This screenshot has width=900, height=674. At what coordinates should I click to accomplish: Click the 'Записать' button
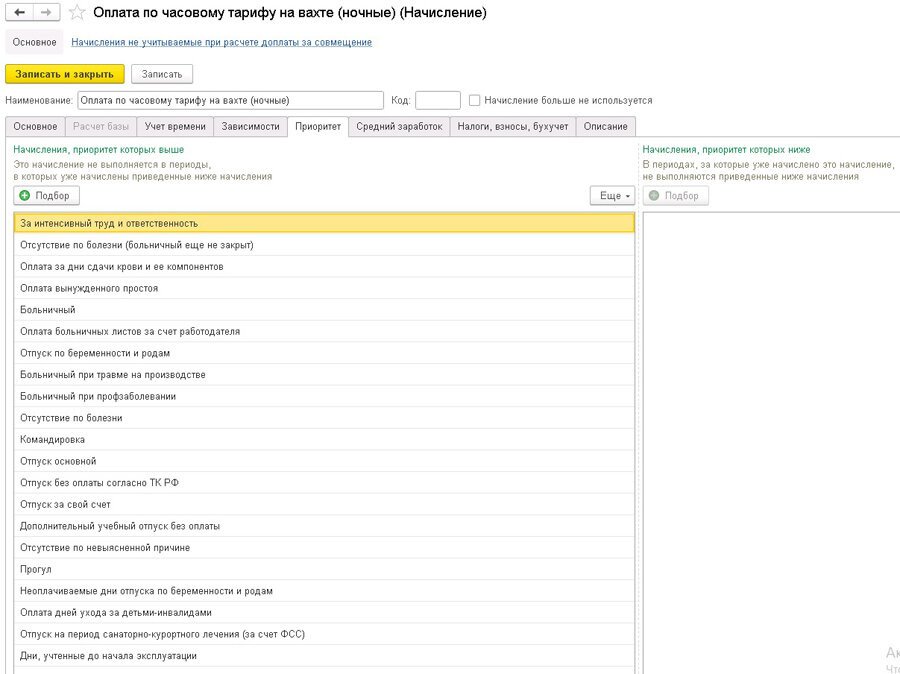click(x=162, y=74)
